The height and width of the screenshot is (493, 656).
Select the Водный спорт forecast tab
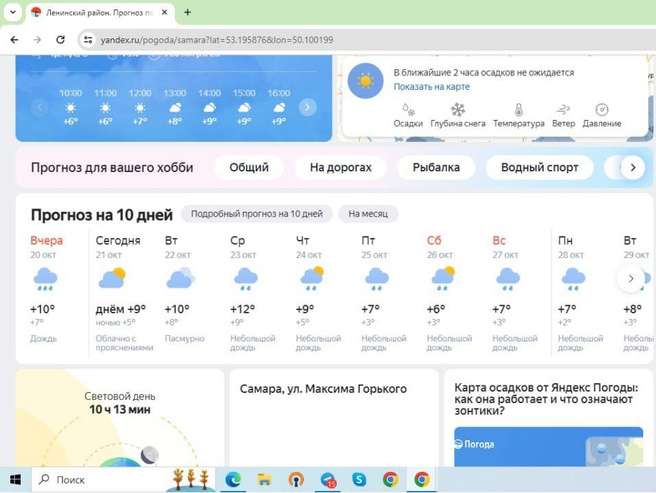pos(540,167)
